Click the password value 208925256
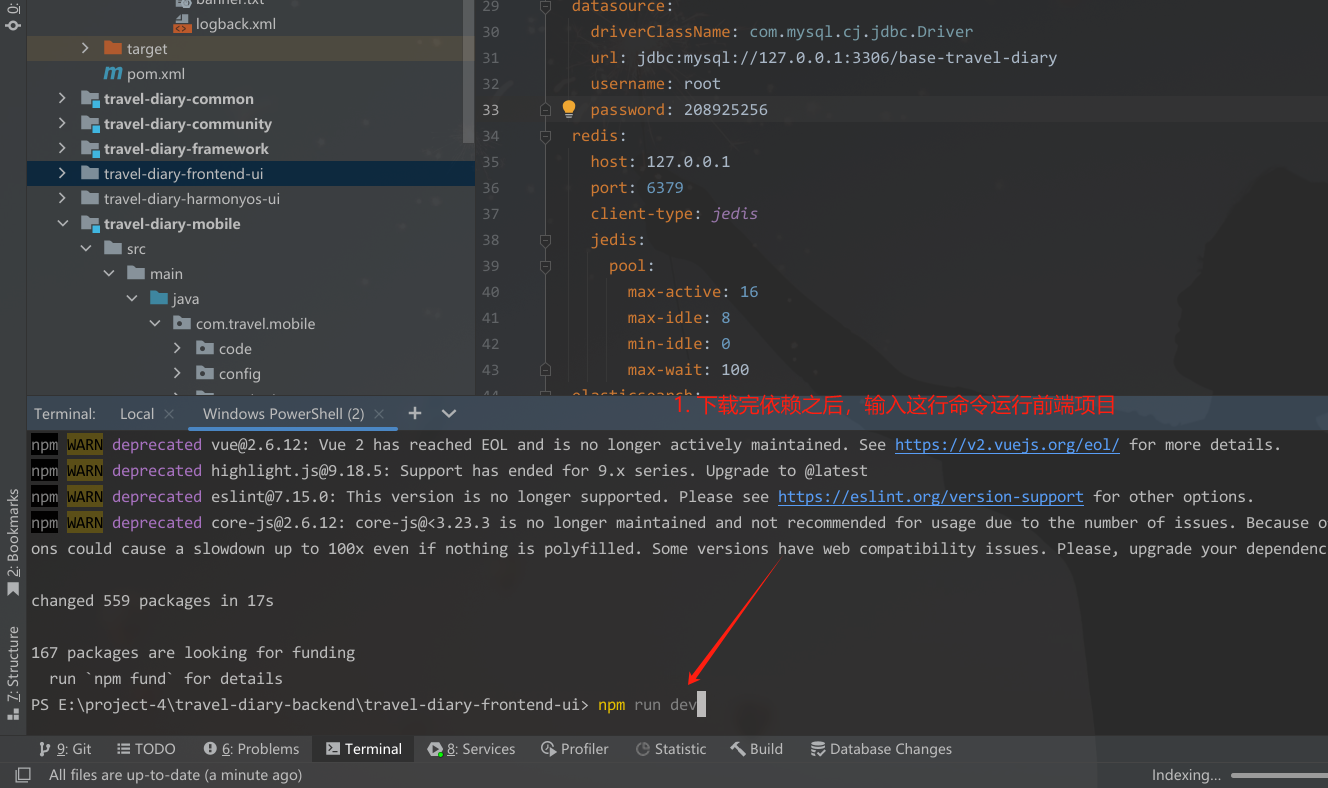Viewport: 1328px width, 788px height. pyautogui.click(x=726, y=110)
